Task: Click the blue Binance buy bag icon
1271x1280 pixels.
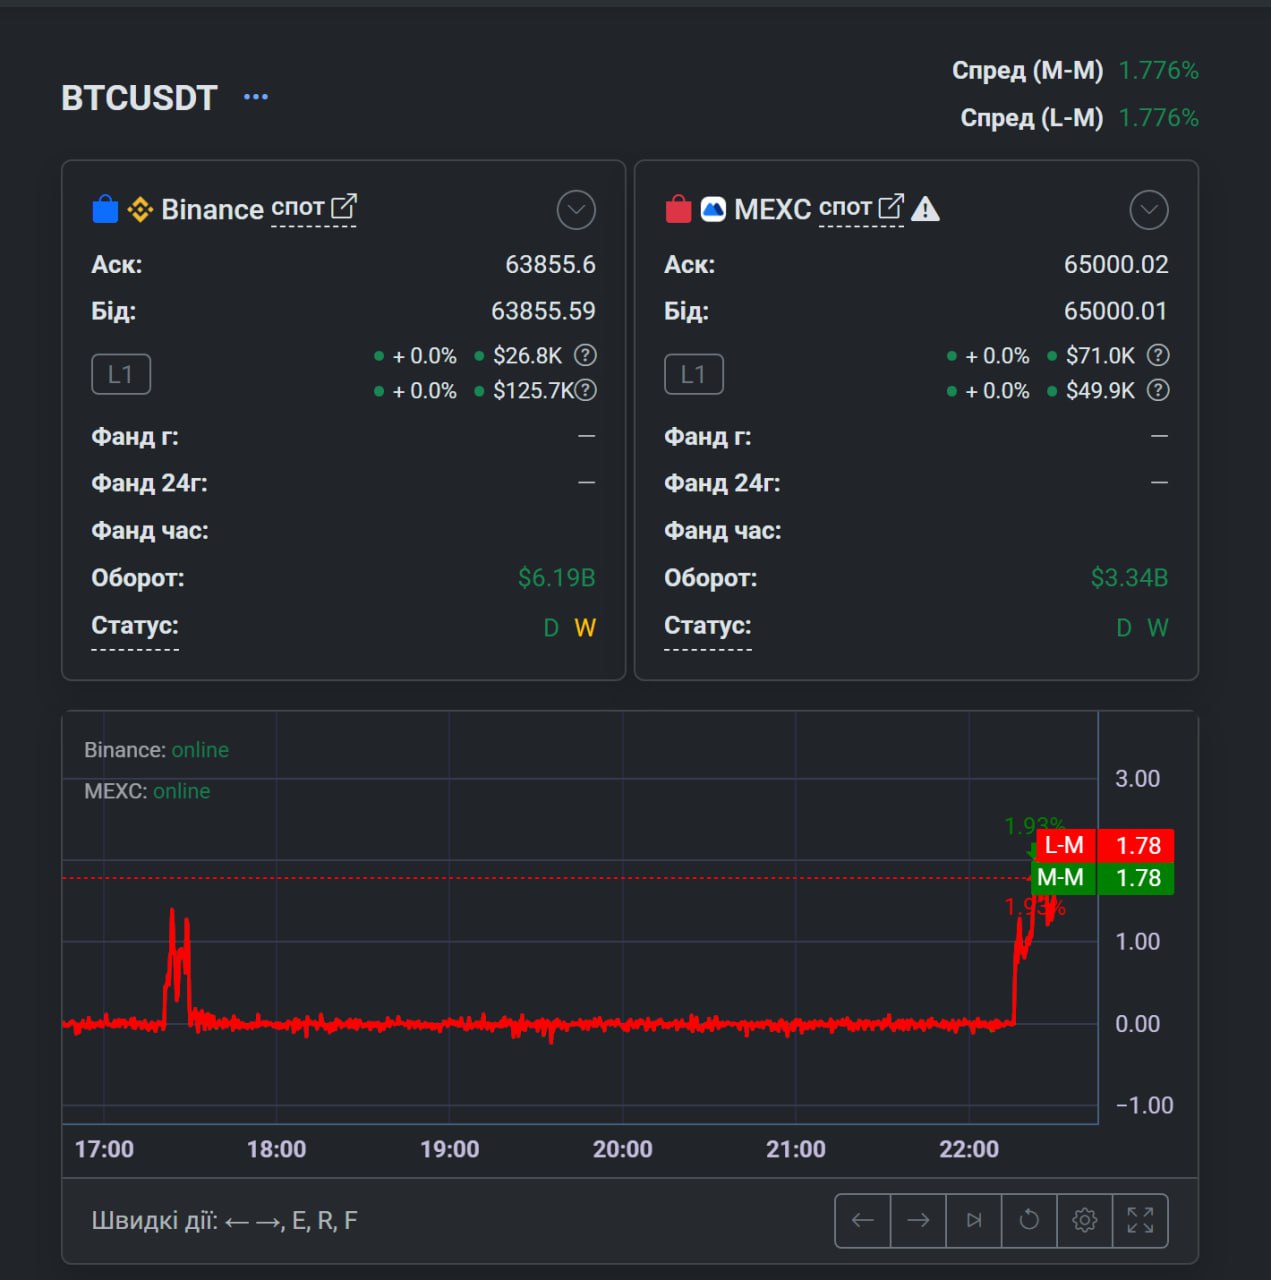Action: [105, 209]
